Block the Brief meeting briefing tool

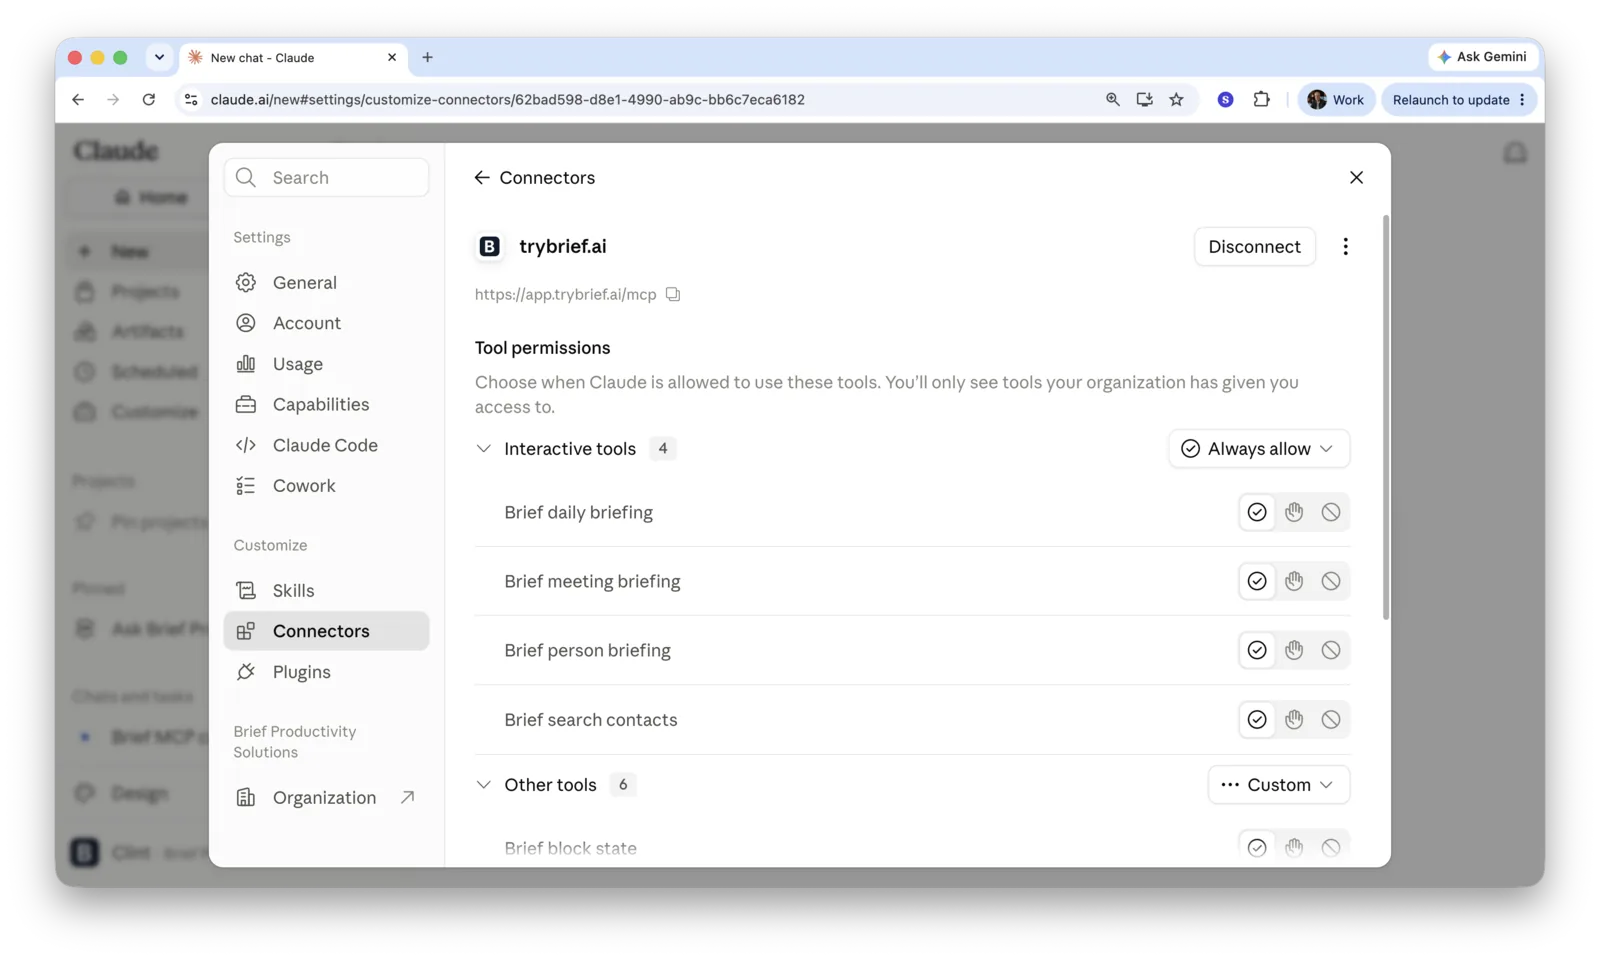point(1331,582)
